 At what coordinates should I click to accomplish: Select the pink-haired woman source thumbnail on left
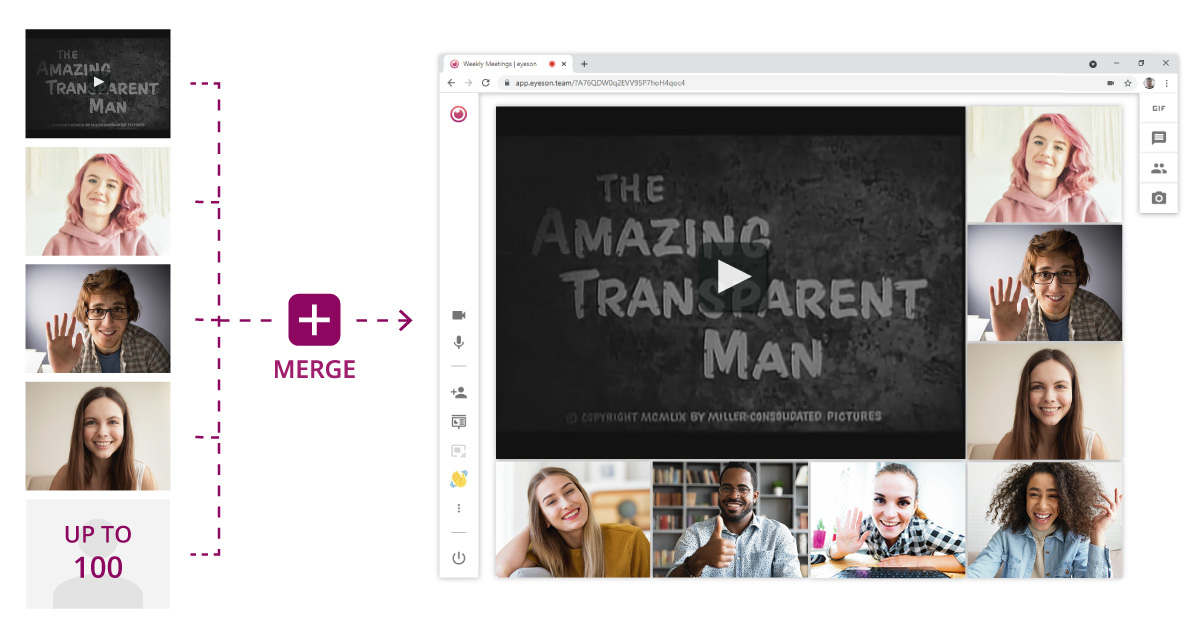click(x=98, y=201)
